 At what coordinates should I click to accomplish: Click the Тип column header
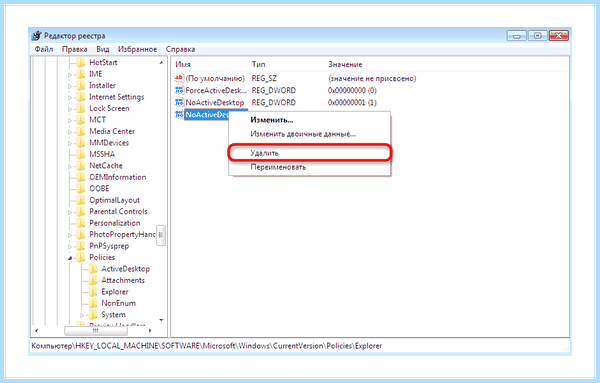click(258, 64)
